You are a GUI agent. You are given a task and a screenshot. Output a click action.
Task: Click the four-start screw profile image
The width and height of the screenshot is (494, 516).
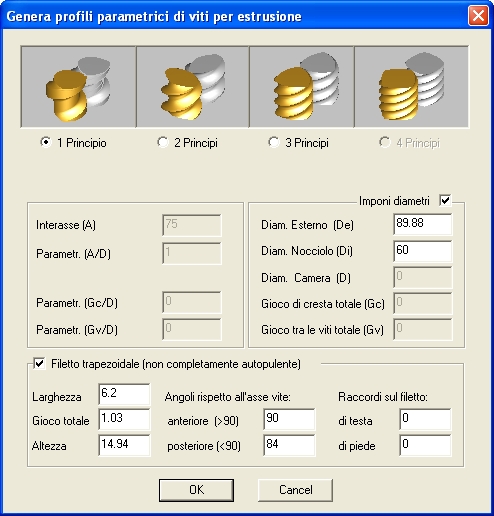411,87
